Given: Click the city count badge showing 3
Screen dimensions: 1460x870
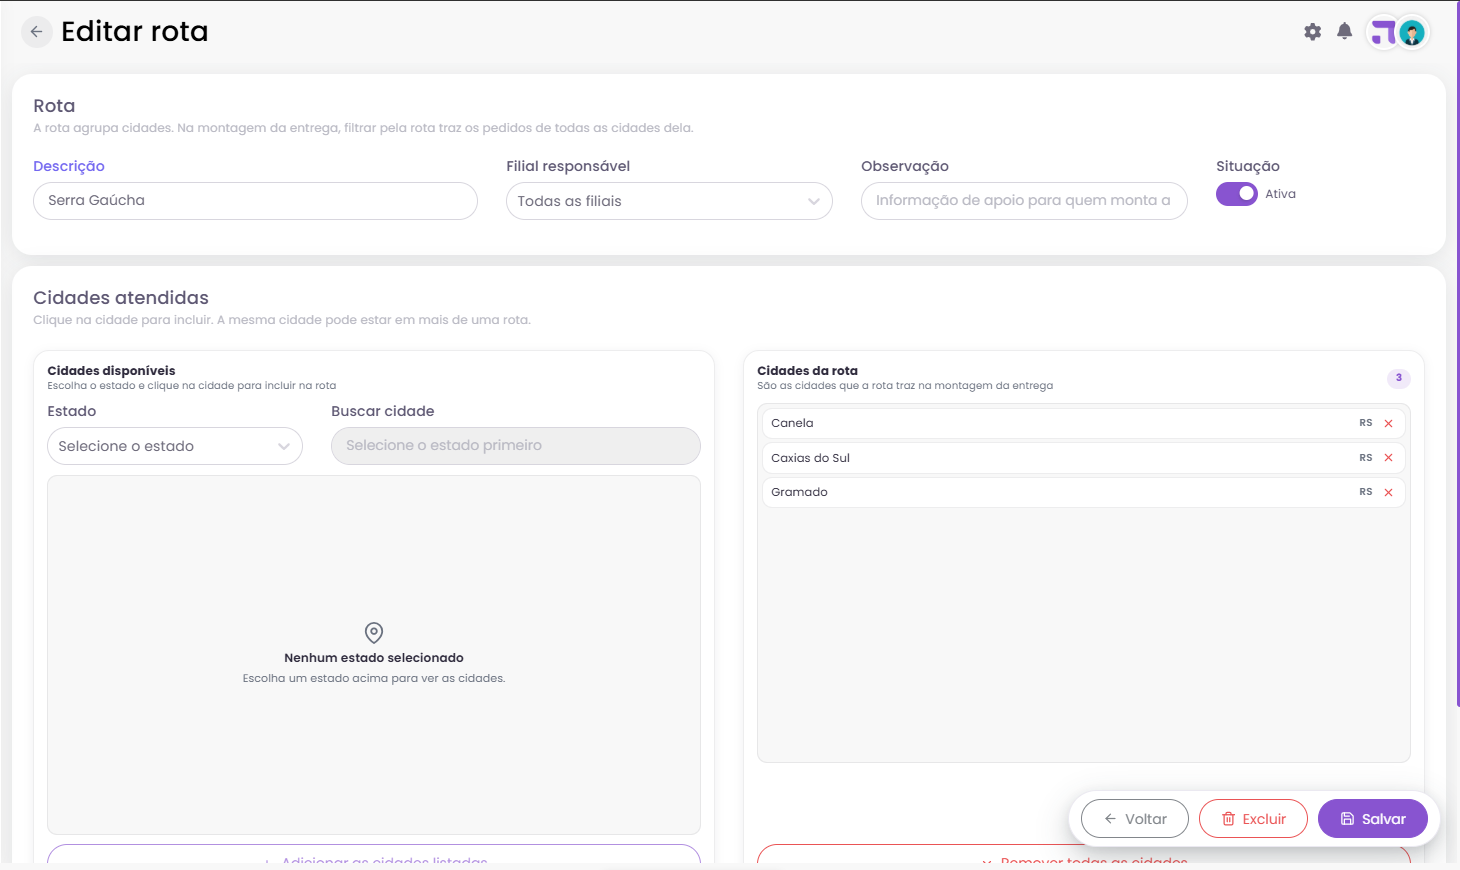Looking at the screenshot, I should point(1399,378).
